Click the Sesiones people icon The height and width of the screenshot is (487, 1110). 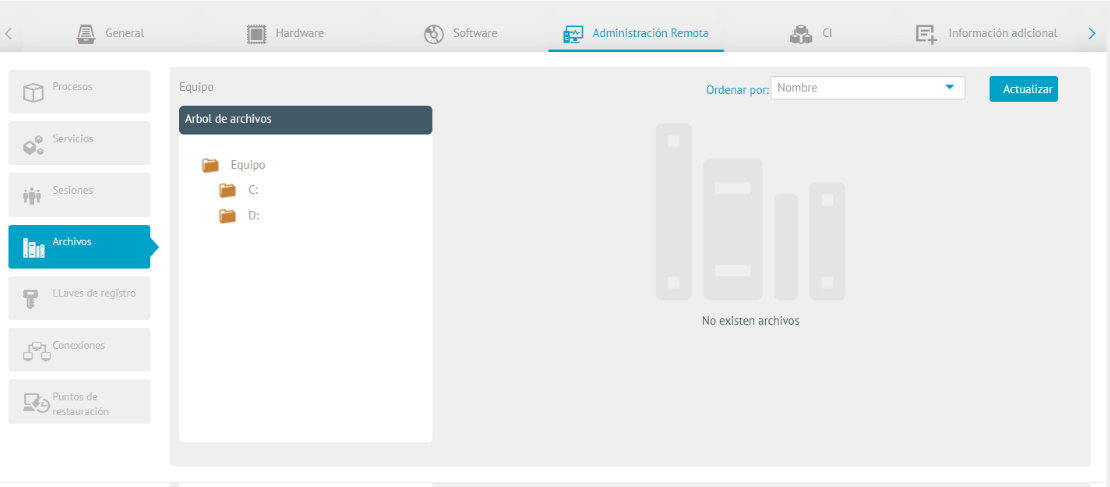[x=33, y=196]
